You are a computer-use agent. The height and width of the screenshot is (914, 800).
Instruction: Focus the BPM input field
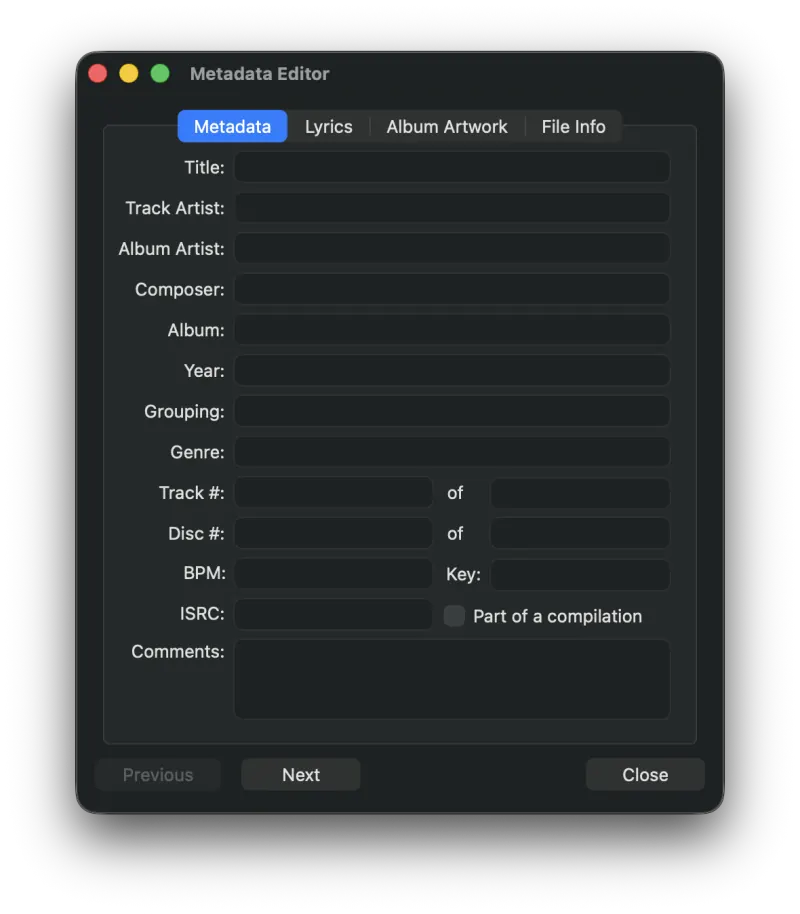pyautogui.click(x=334, y=574)
